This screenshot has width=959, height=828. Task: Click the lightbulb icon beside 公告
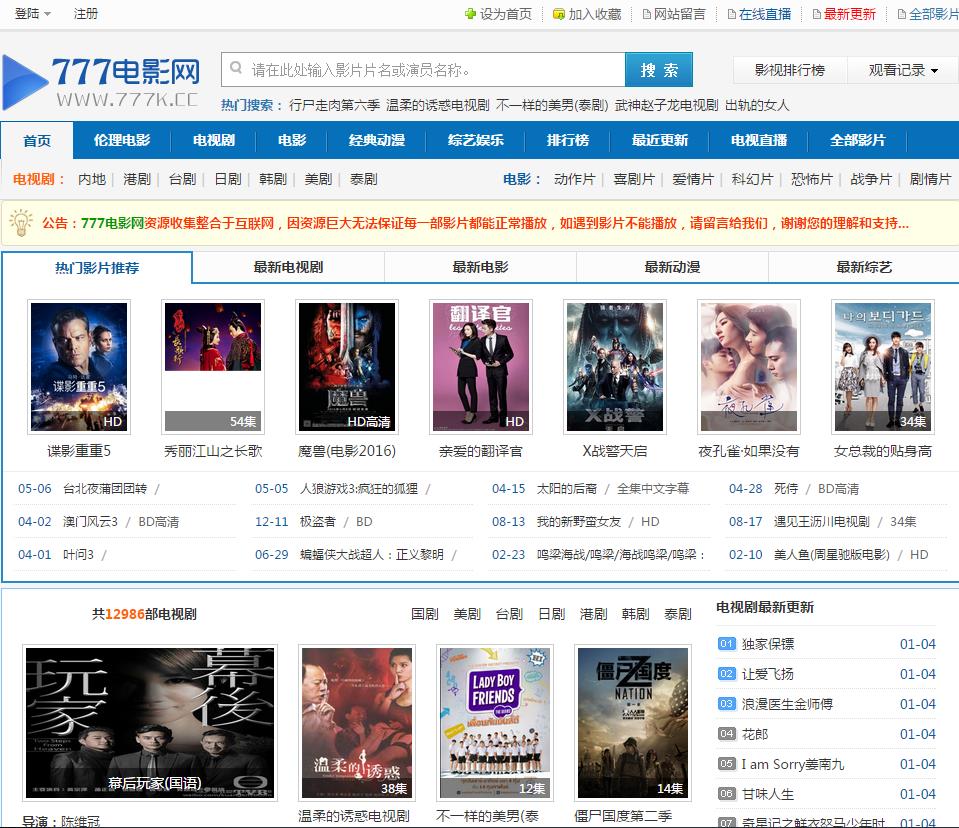[21, 223]
